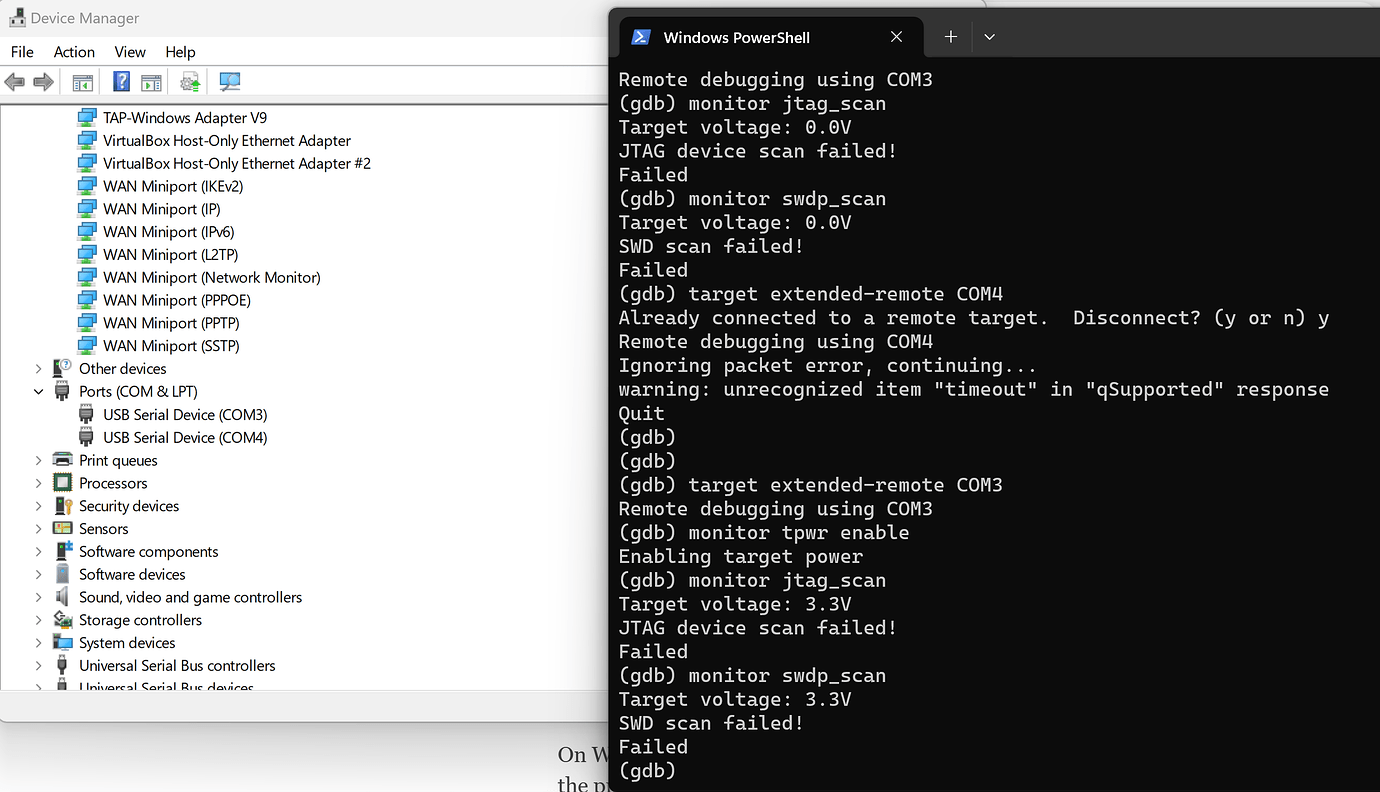Click the Scan for hardware changes icon
The image size is (1380, 792).
pyautogui.click(x=230, y=82)
